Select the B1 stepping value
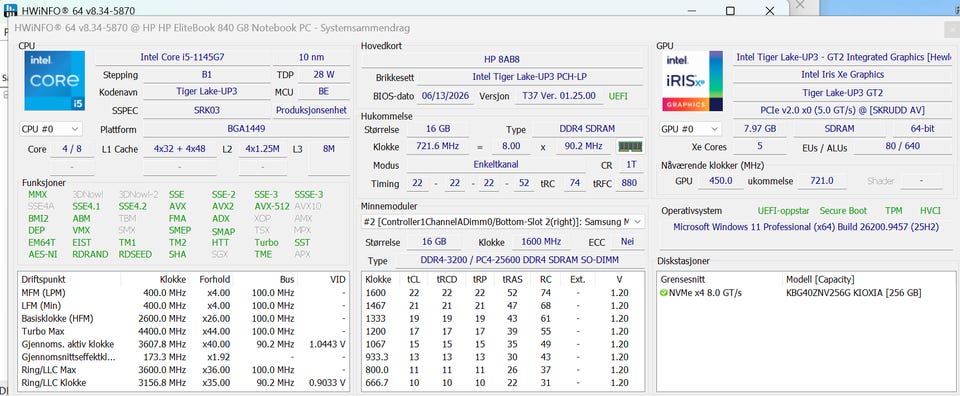 (x=206, y=75)
